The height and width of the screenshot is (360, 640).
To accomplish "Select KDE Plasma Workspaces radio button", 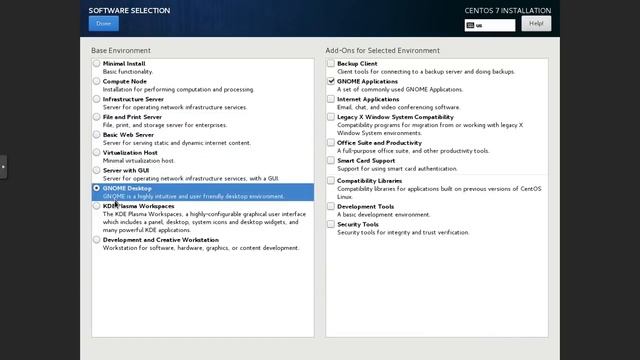I will point(96,206).
